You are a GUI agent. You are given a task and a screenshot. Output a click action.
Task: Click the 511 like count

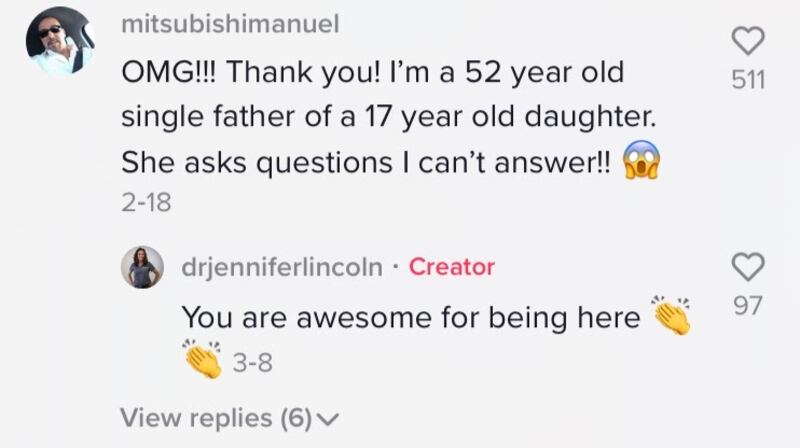pyautogui.click(x=748, y=79)
